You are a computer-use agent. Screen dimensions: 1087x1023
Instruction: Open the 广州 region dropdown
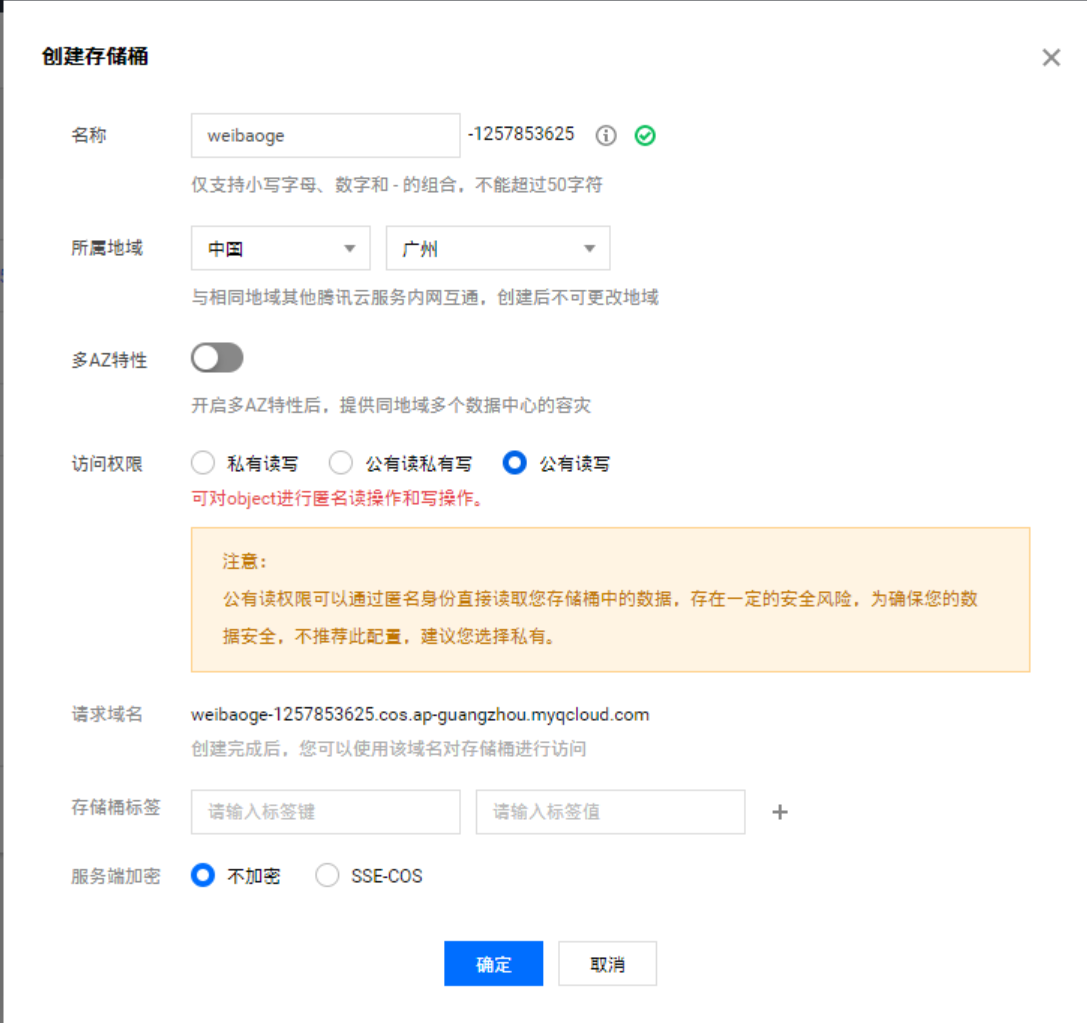498,248
